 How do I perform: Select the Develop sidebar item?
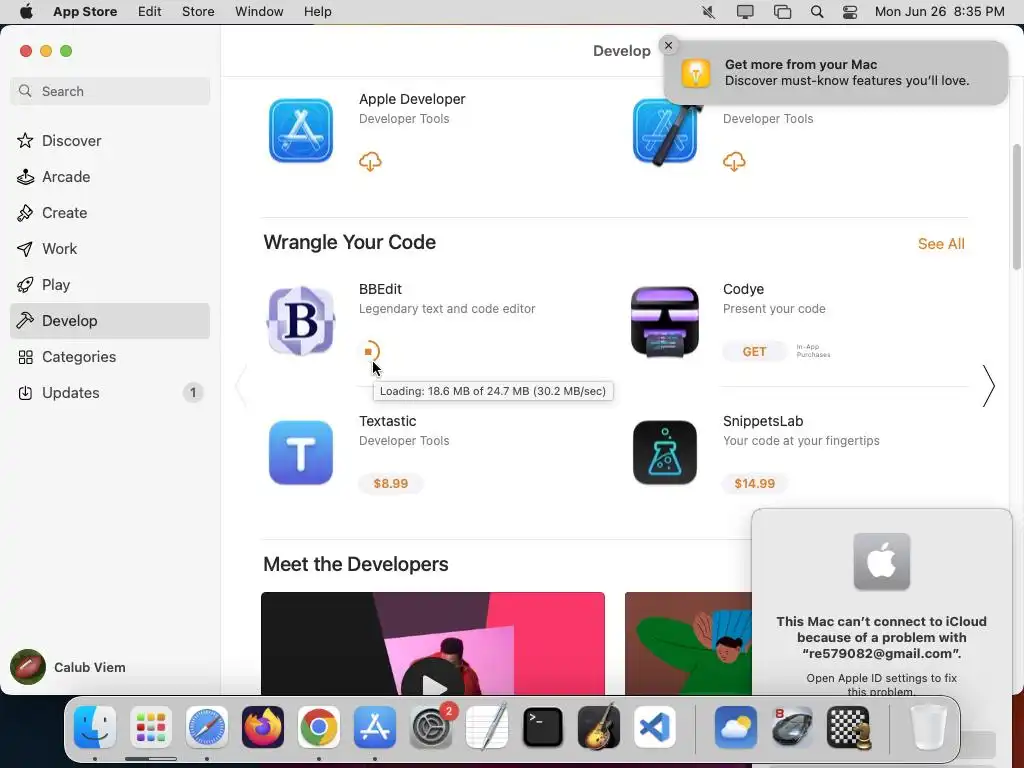tap(110, 320)
